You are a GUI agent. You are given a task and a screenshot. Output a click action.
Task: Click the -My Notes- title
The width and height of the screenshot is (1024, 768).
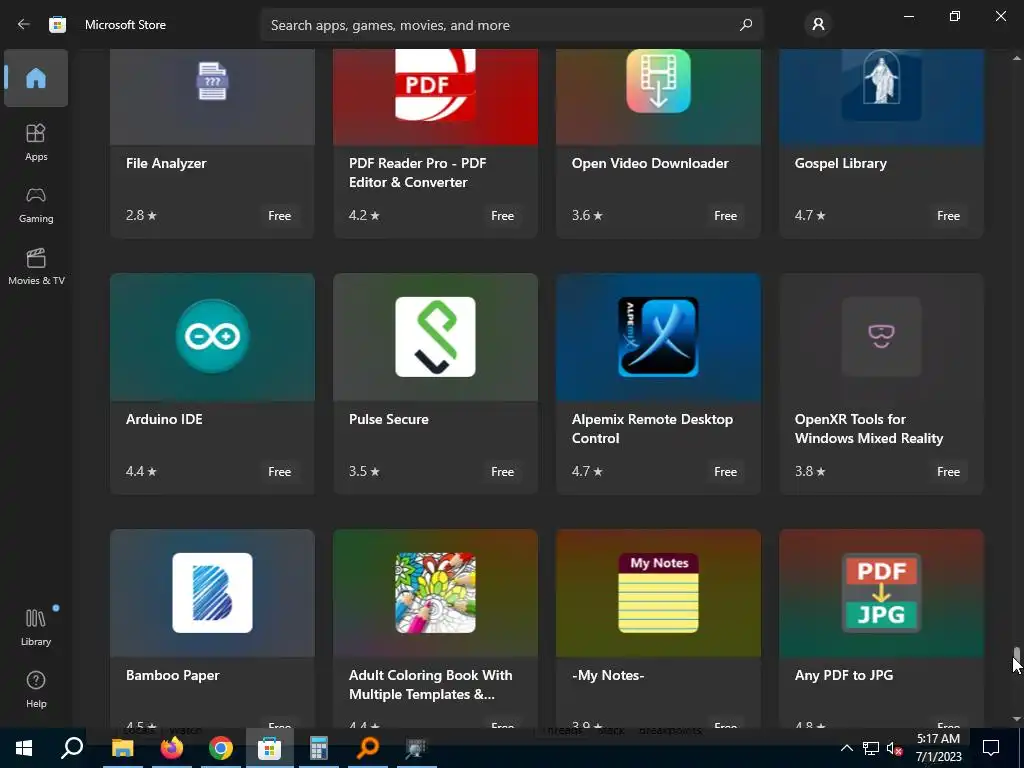608,675
